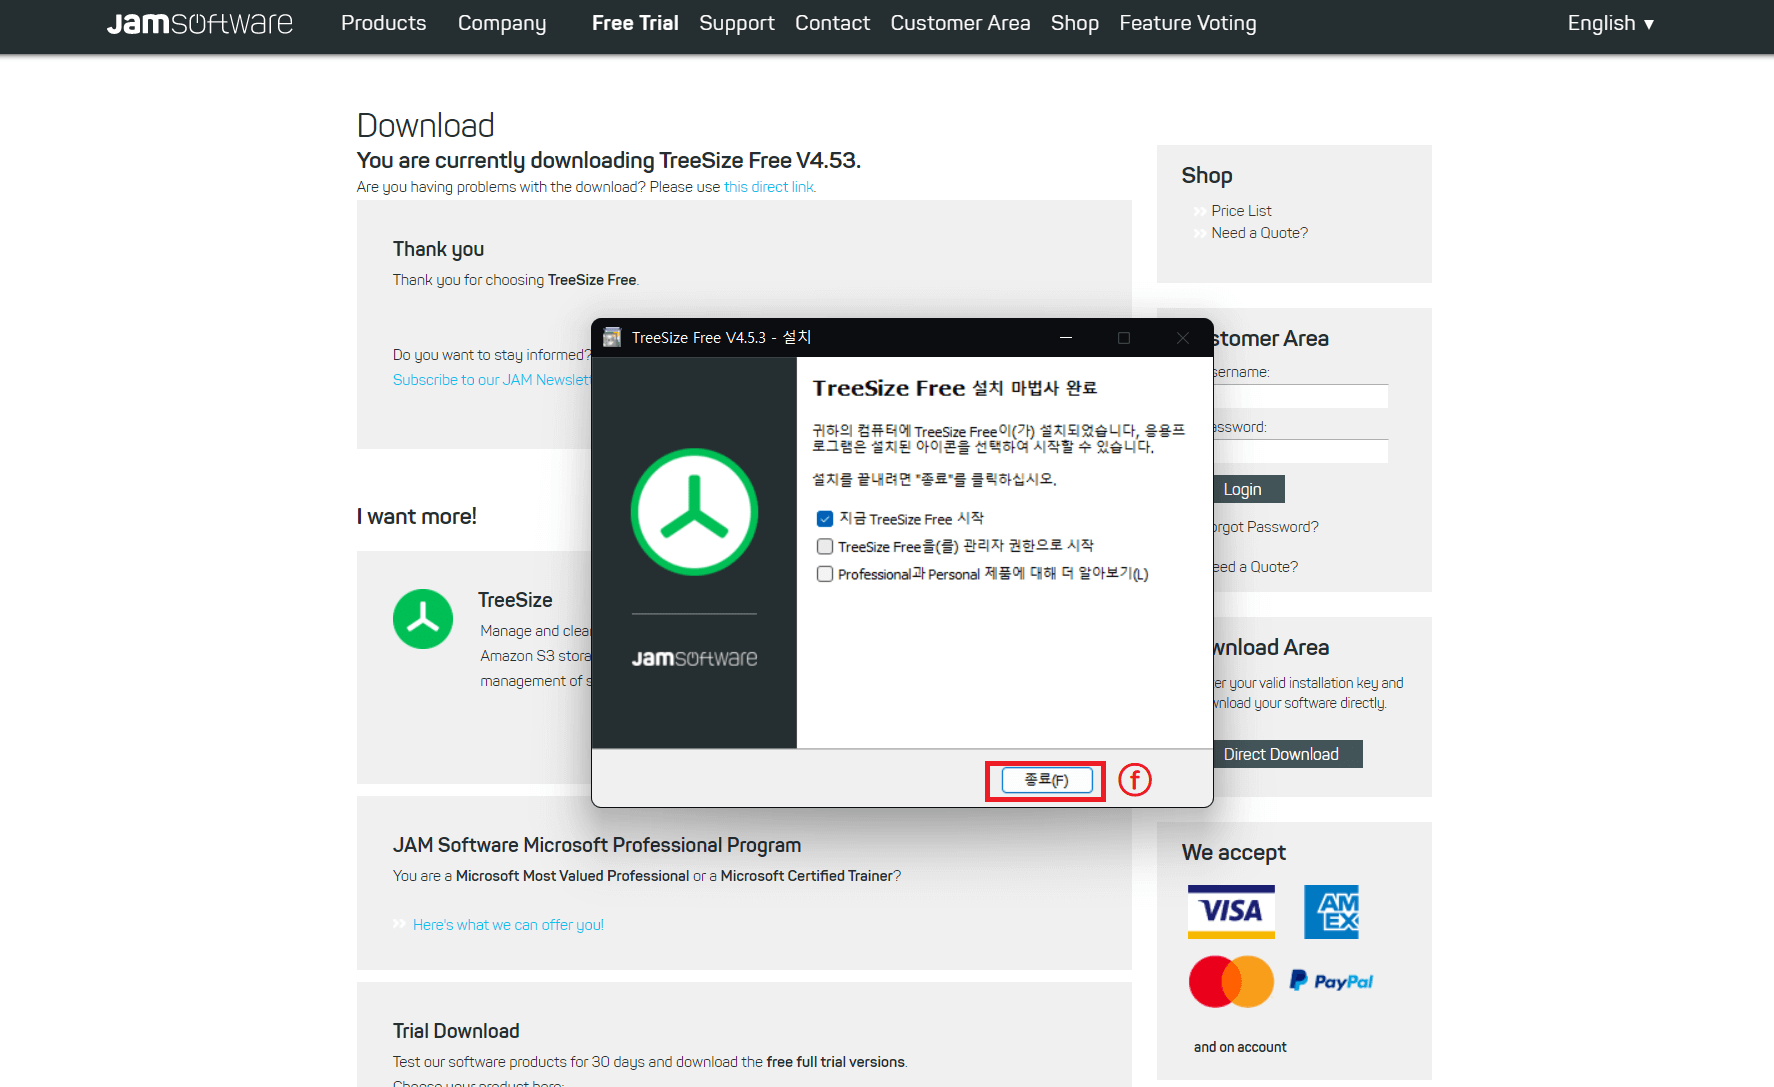Open Feature Voting page

[1188, 23]
